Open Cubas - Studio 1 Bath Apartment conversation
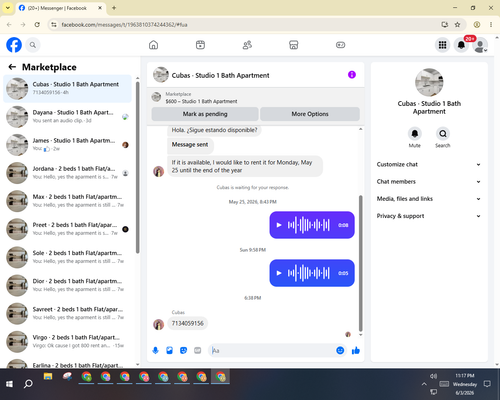Image resolution: width=500 pixels, height=400 pixels. point(67,88)
